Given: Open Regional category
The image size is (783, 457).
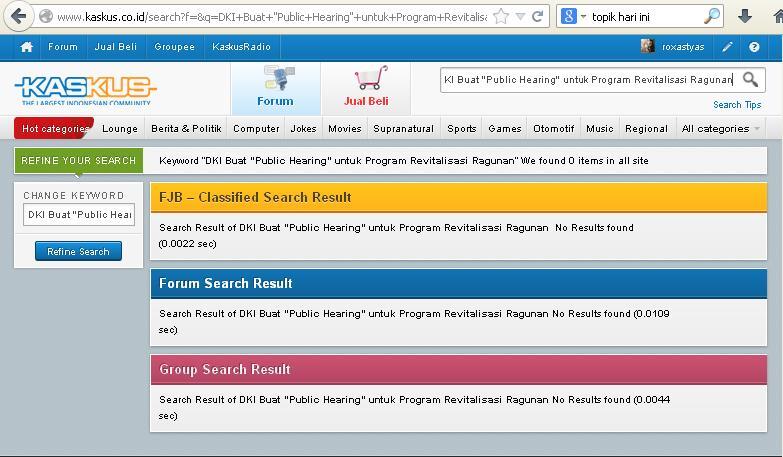Looking at the screenshot, I should pos(646,129).
